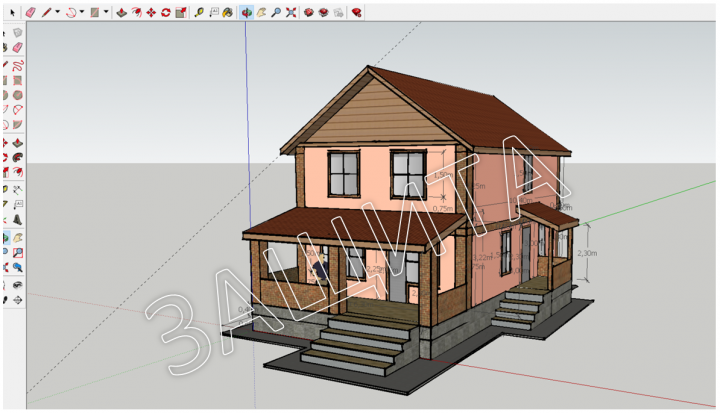Choose Pan hand in the side toolbar

click(17, 238)
